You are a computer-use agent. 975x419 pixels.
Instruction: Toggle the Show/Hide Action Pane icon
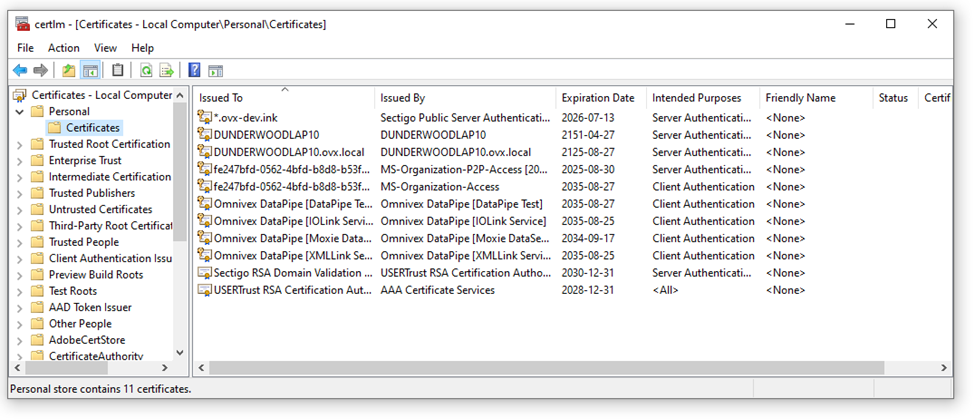(215, 70)
